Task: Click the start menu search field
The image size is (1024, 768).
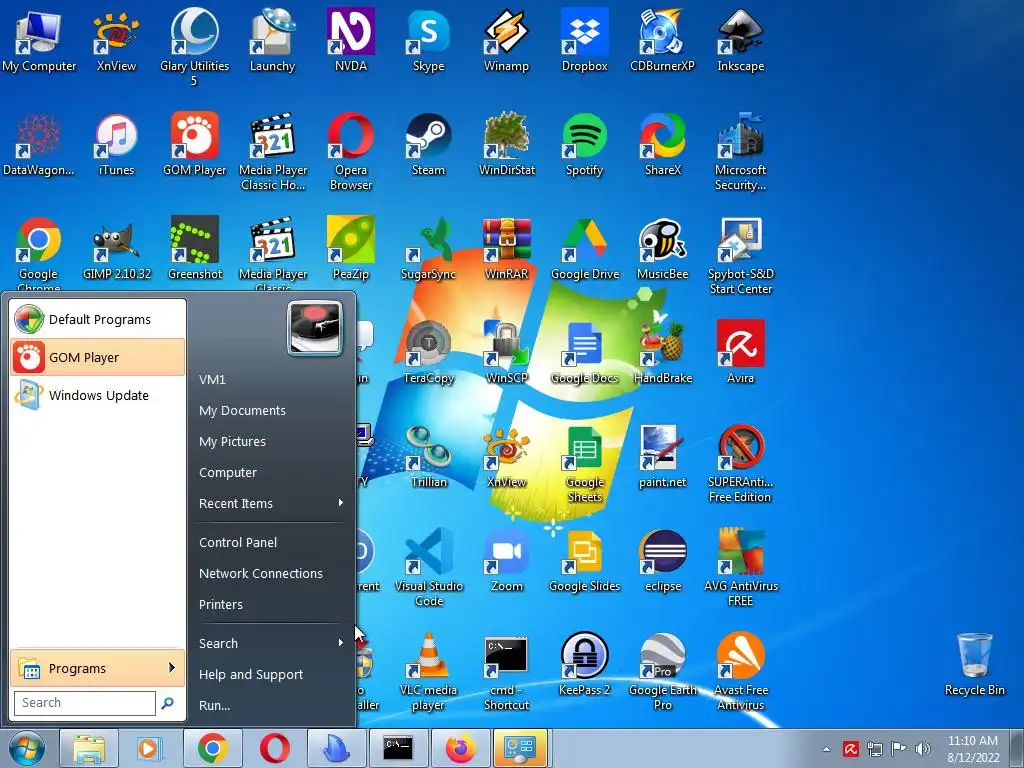Action: (x=85, y=703)
